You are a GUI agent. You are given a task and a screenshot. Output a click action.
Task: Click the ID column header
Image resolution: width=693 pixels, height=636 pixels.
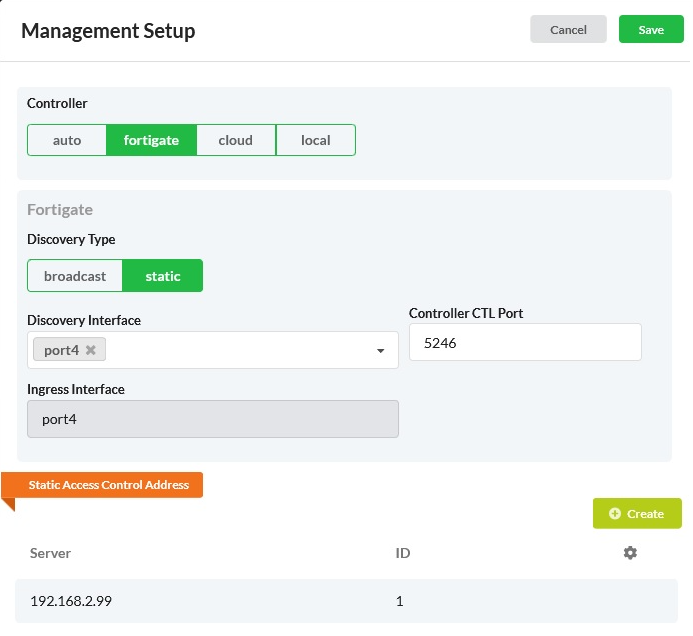click(x=403, y=553)
